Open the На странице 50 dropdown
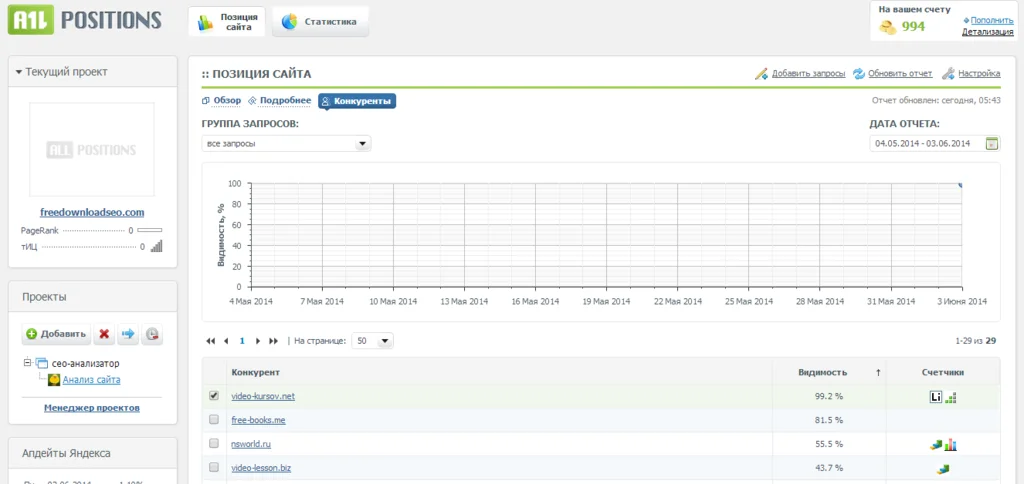This screenshot has height=484, width=1024. point(372,341)
